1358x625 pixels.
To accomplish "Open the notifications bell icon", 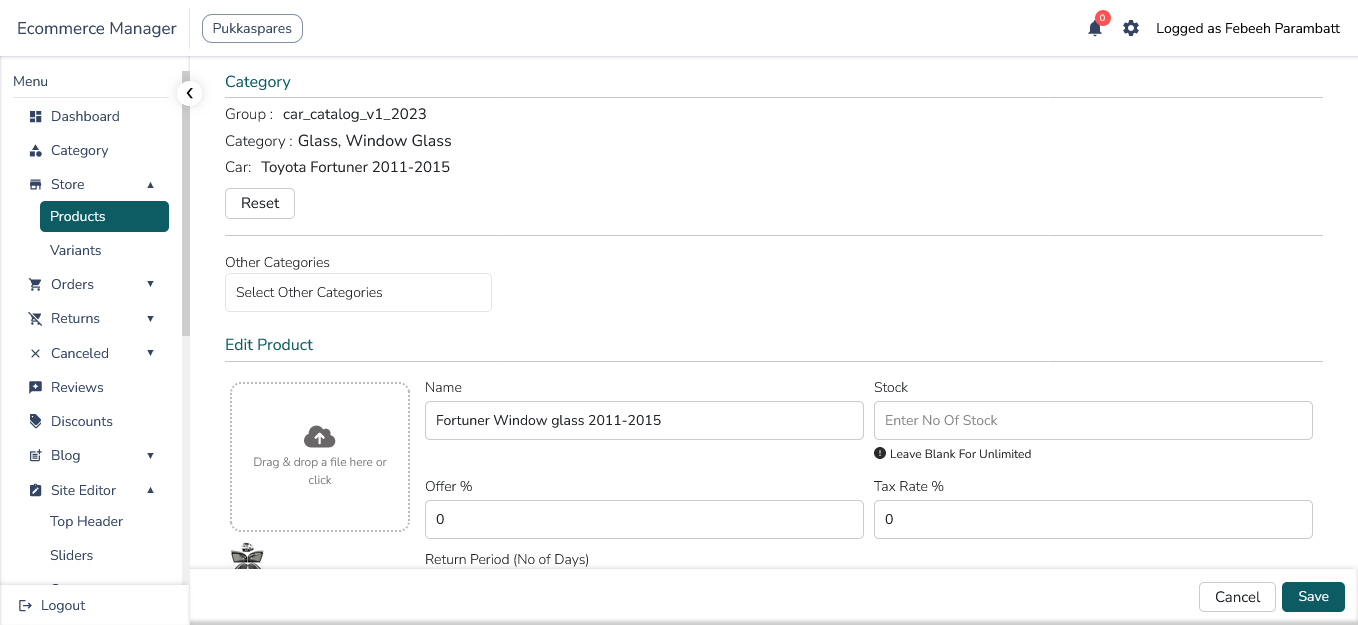I will coord(1094,29).
